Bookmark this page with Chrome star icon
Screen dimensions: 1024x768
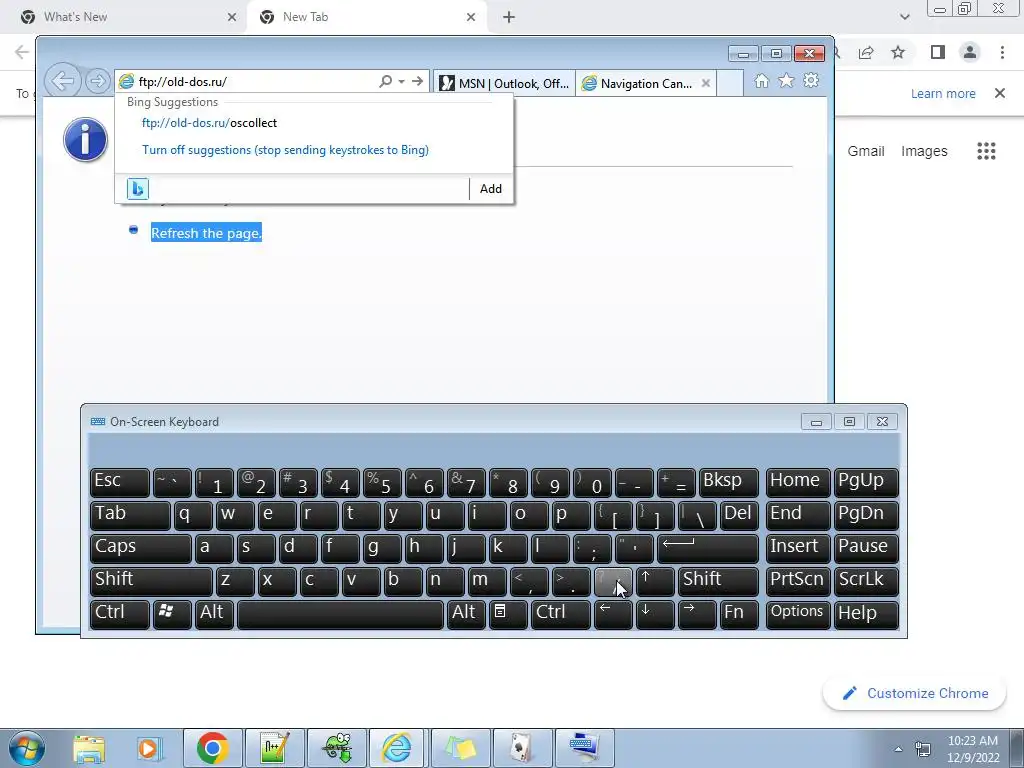[898, 52]
